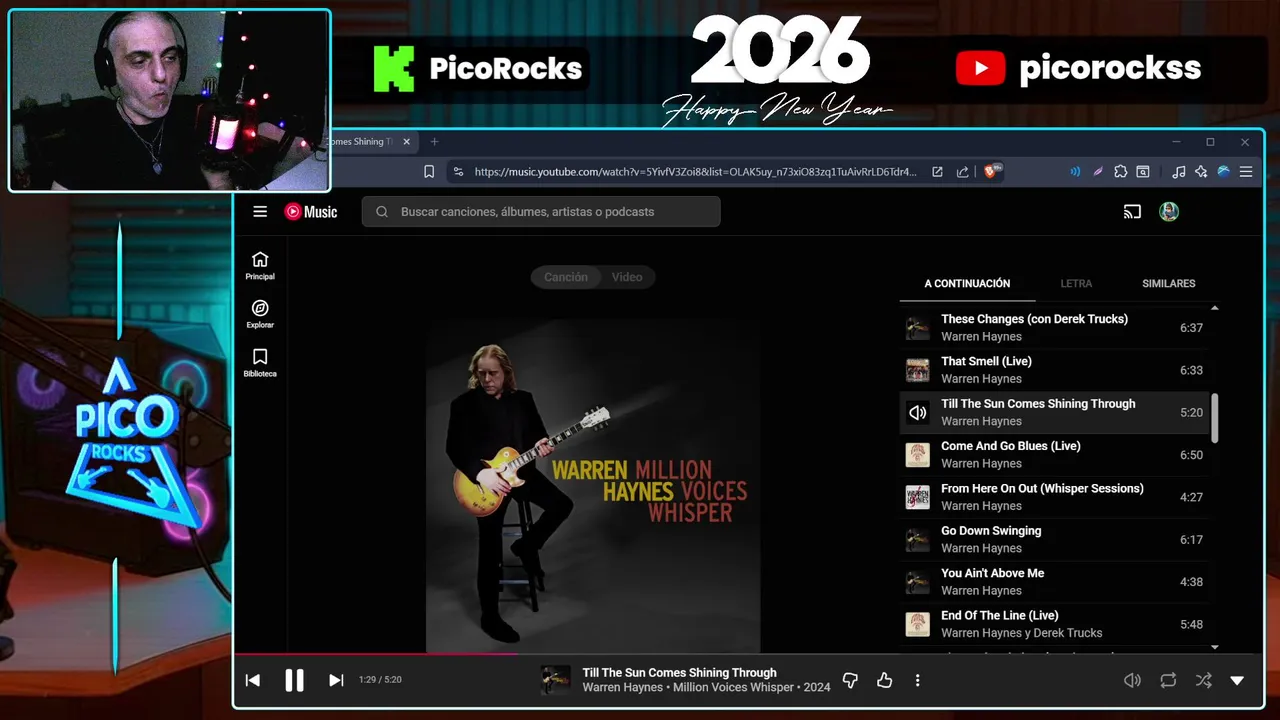Screen dimensions: 1280x720
Task: Open the LETRA tab
Action: 1076,283
